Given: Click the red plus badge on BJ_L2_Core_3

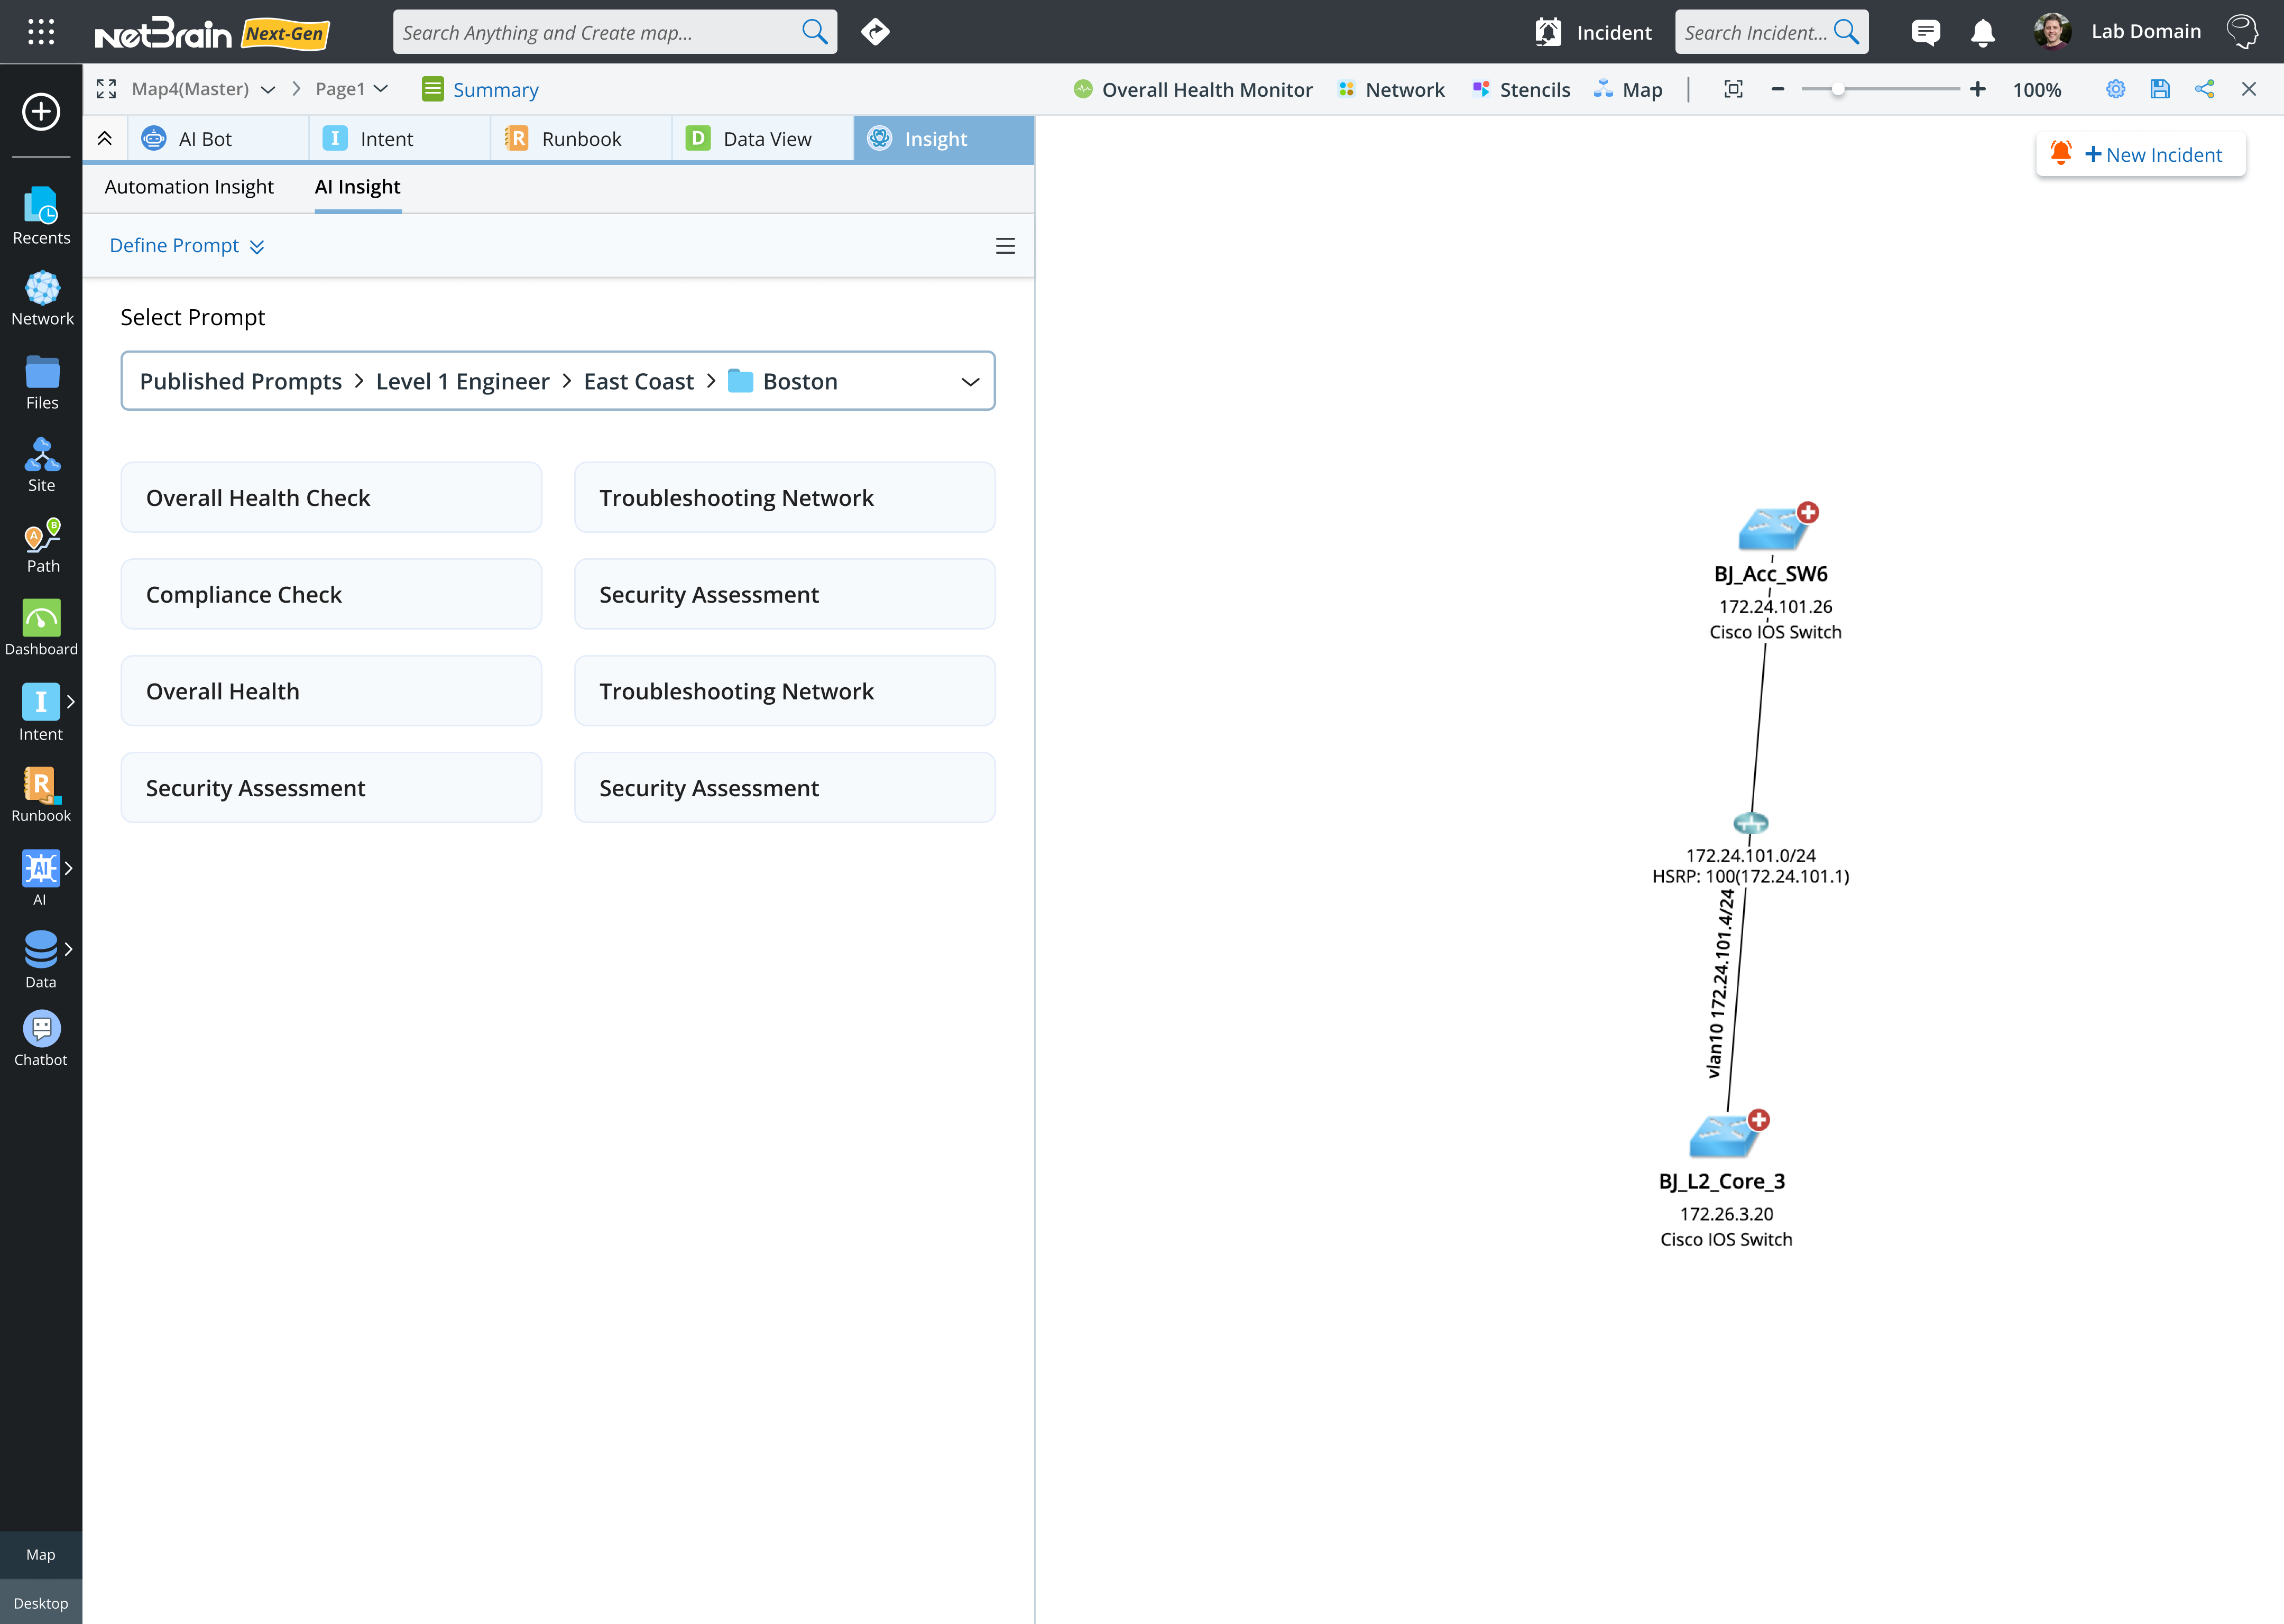Looking at the screenshot, I should pyautogui.click(x=1758, y=1120).
